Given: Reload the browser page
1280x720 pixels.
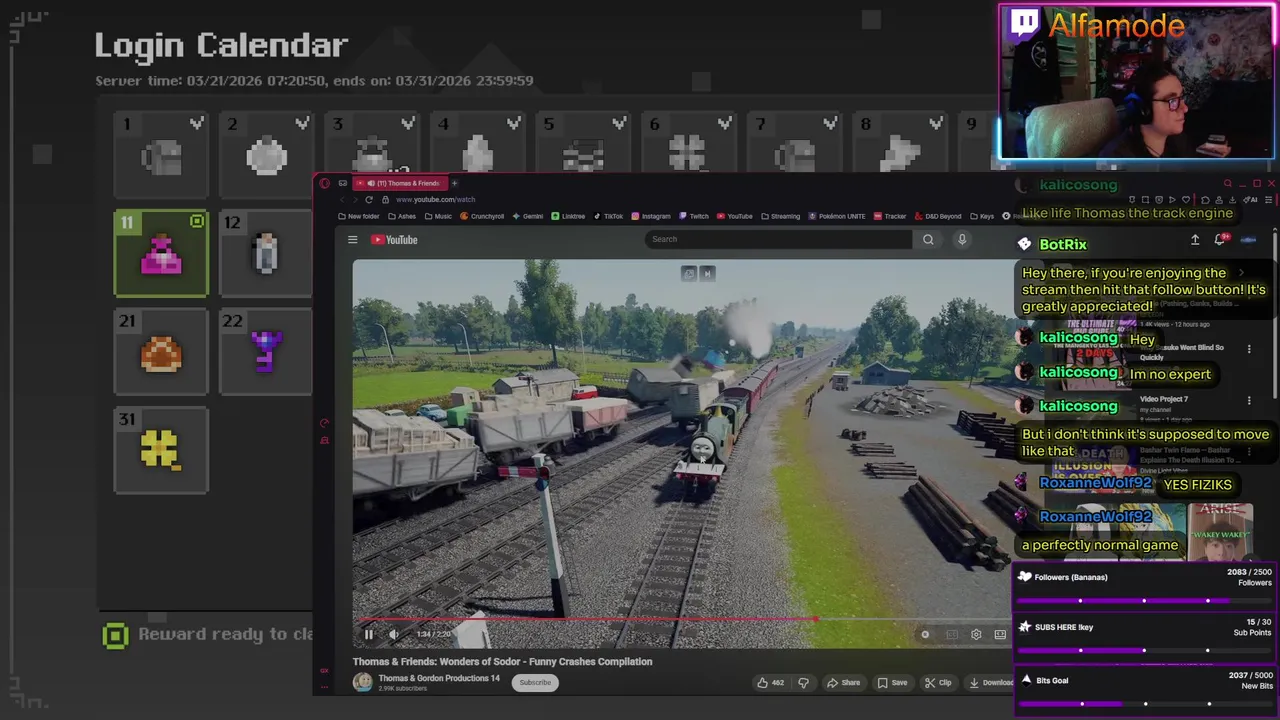Looking at the screenshot, I should pyautogui.click(x=369, y=199).
